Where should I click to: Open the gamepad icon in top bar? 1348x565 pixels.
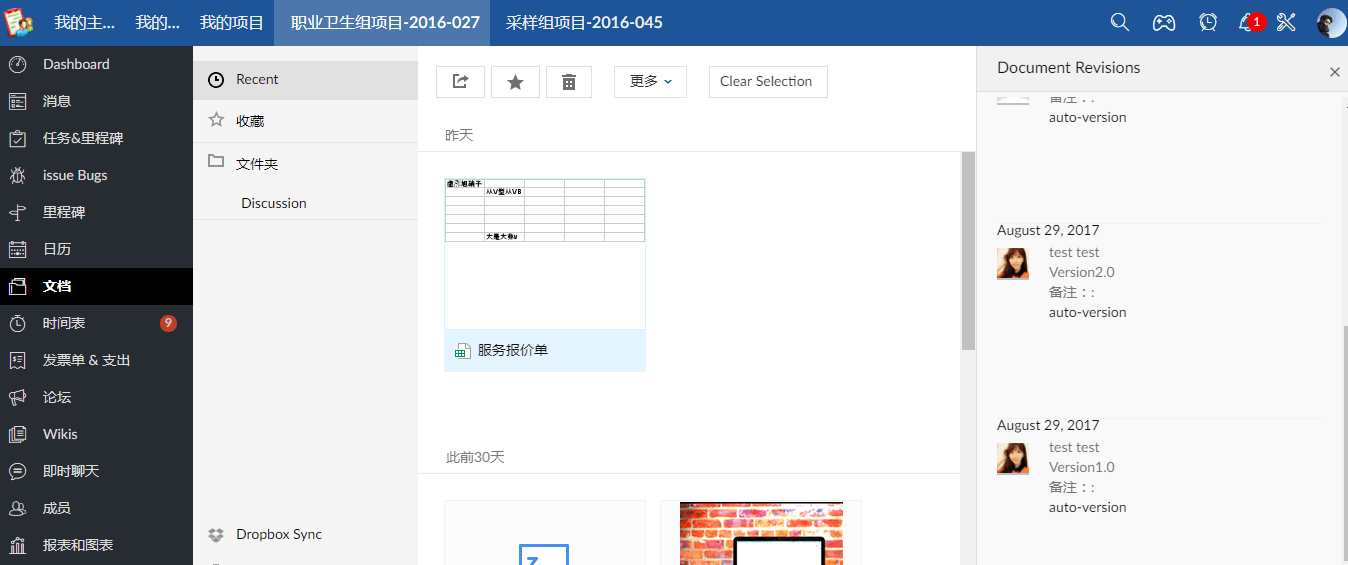(1164, 22)
